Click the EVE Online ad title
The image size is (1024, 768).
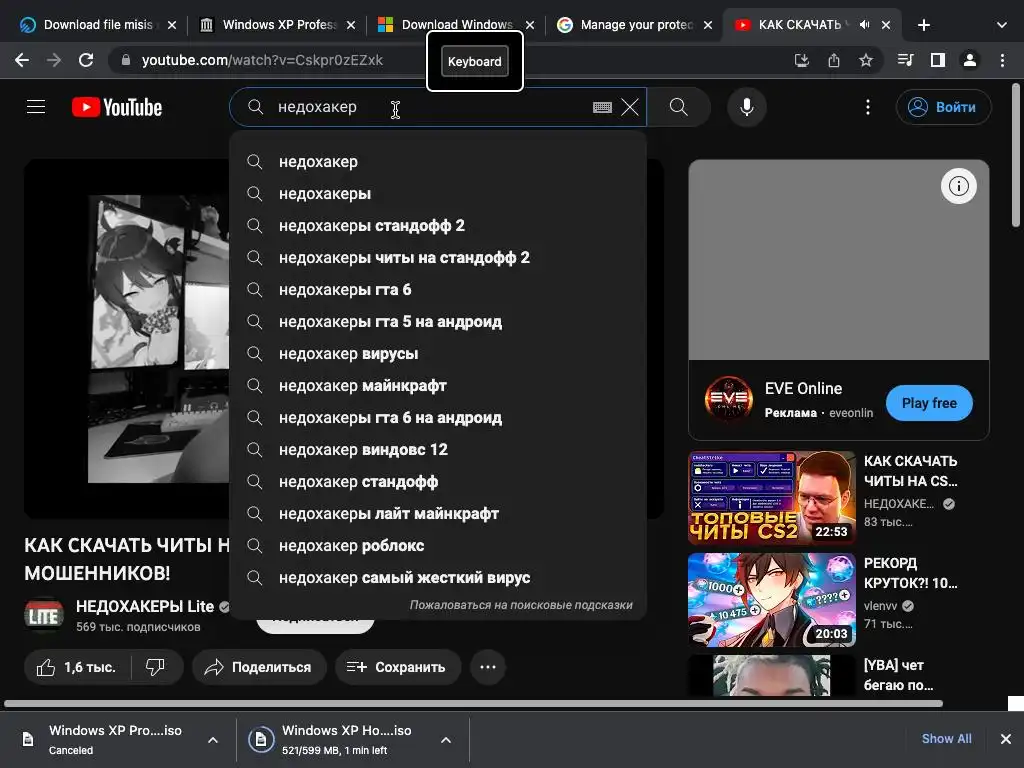(803, 389)
